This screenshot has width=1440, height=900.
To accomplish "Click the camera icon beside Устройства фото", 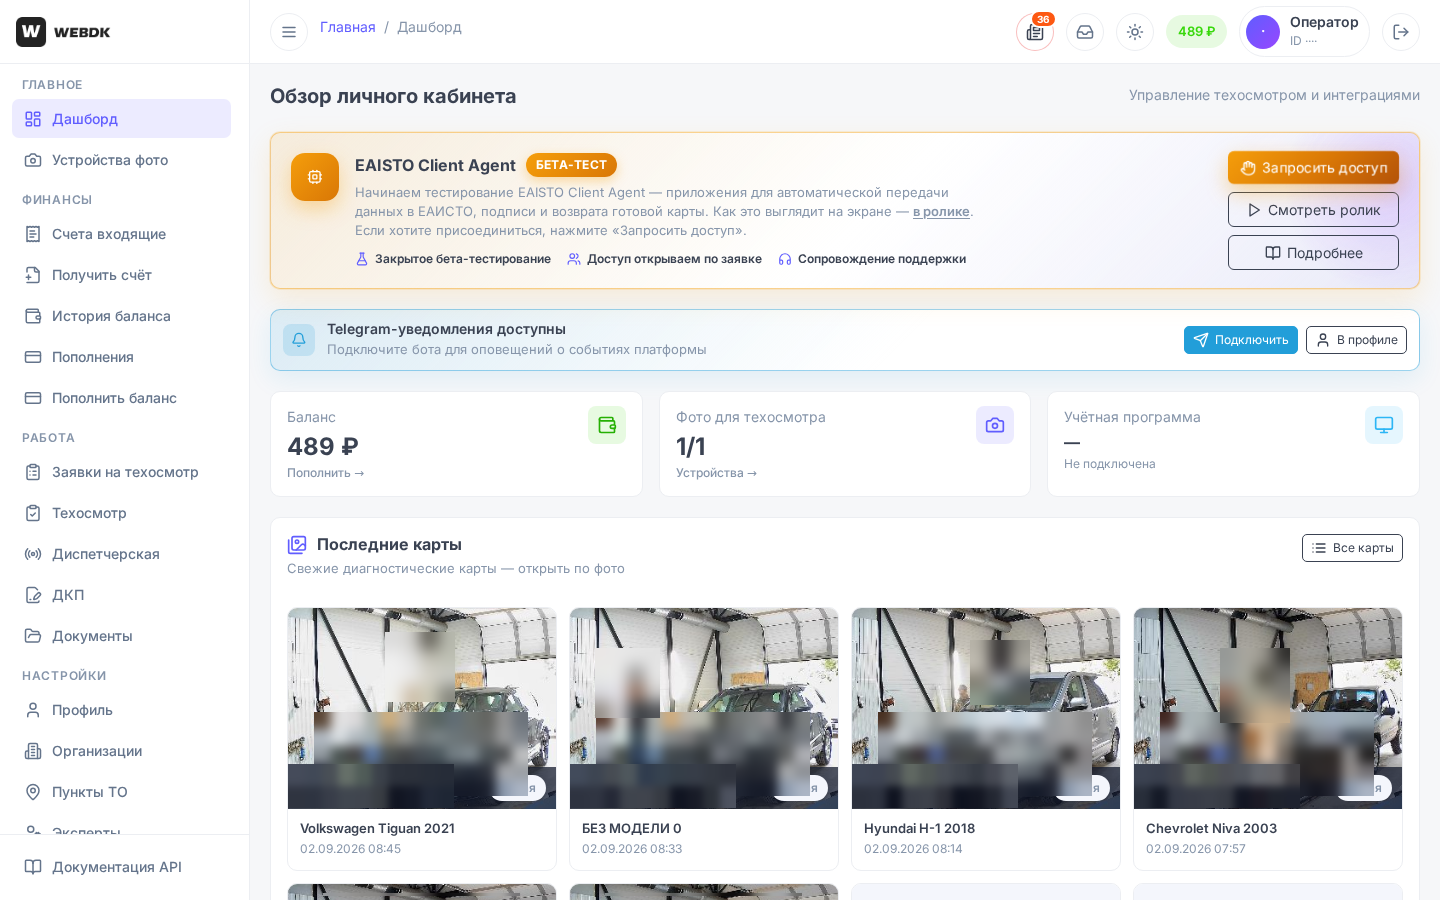I will [33, 160].
